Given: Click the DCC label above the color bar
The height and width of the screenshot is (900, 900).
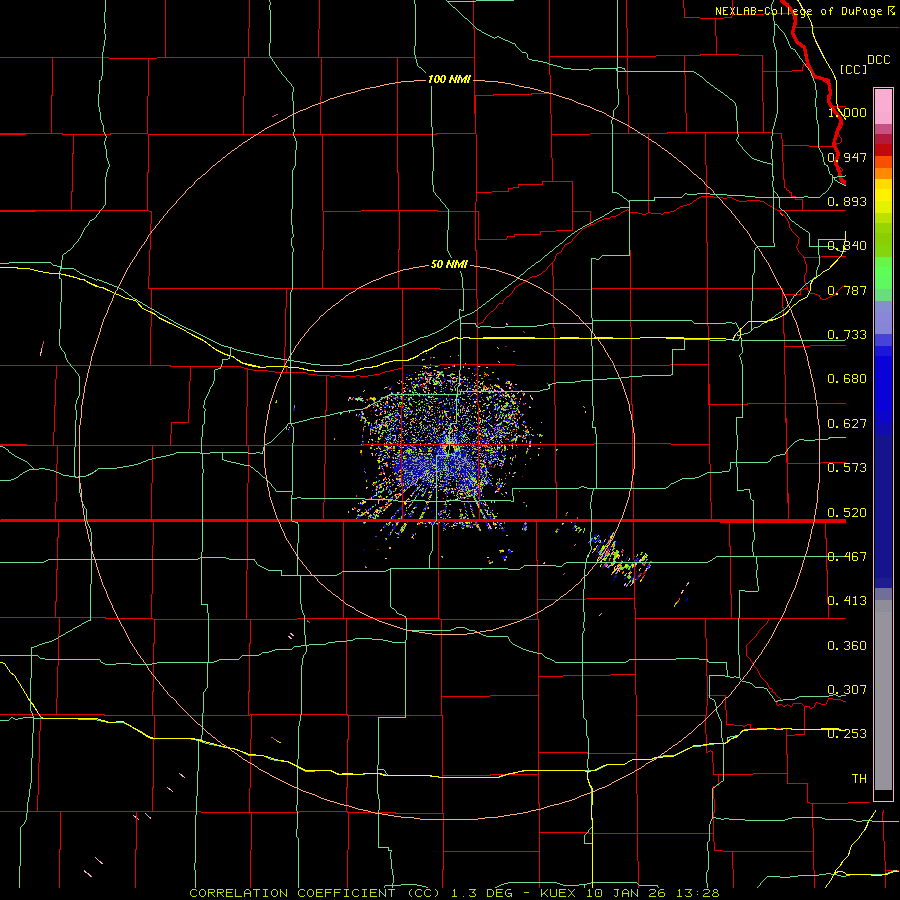Looking at the screenshot, I should [878, 60].
